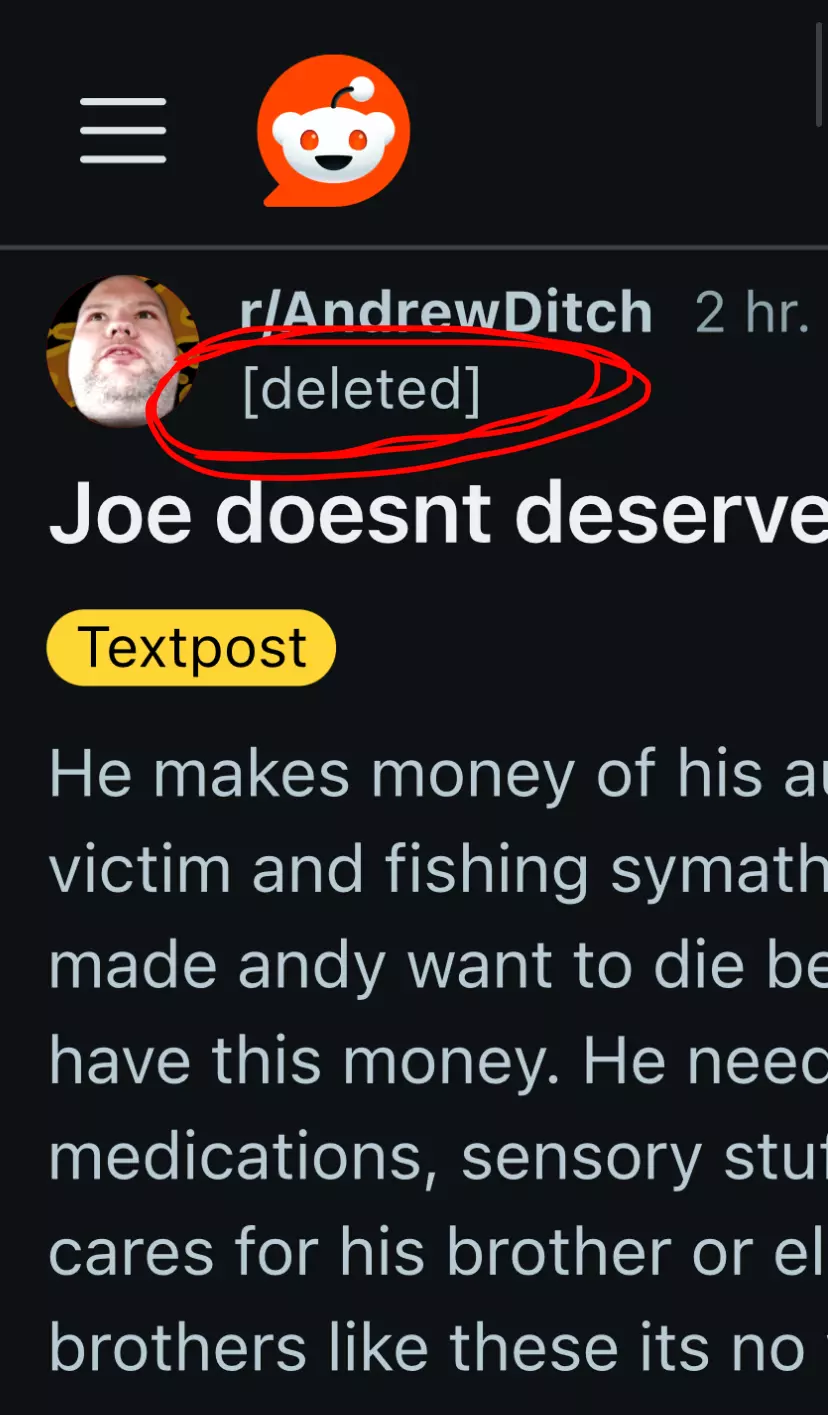This screenshot has height=1415, width=828.
Task: Open the hamburger navigation menu
Action: pyautogui.click(x=123, y=131)
